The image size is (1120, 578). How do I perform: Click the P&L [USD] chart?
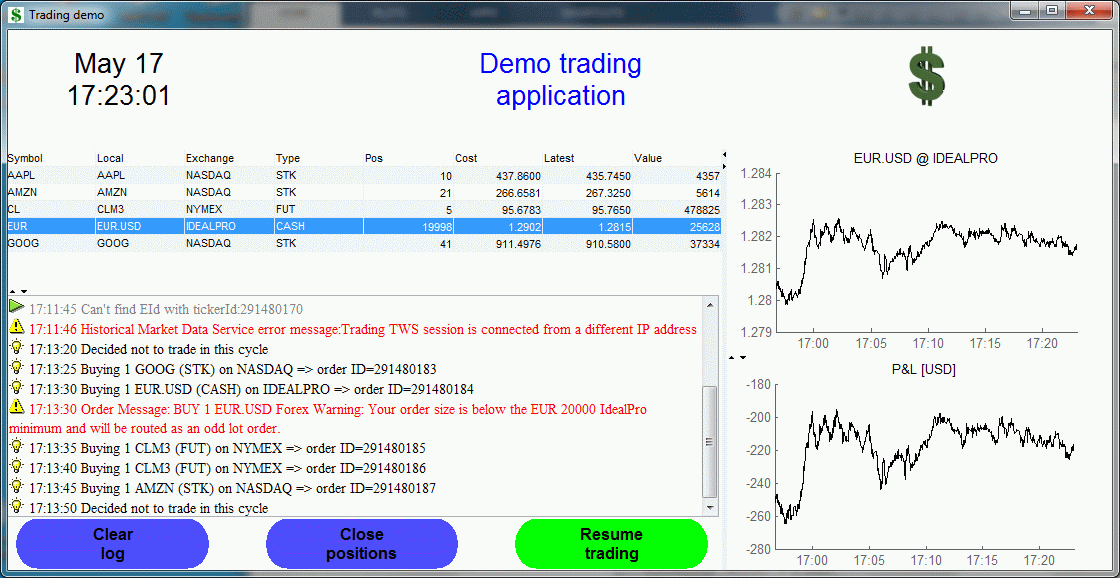[x=926, y=467]
